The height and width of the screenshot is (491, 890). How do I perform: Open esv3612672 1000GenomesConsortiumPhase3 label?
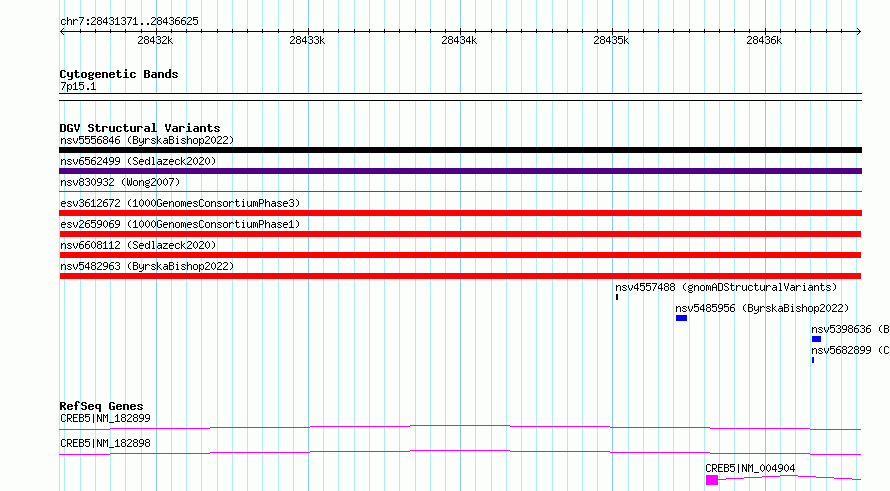click(180, 203)
